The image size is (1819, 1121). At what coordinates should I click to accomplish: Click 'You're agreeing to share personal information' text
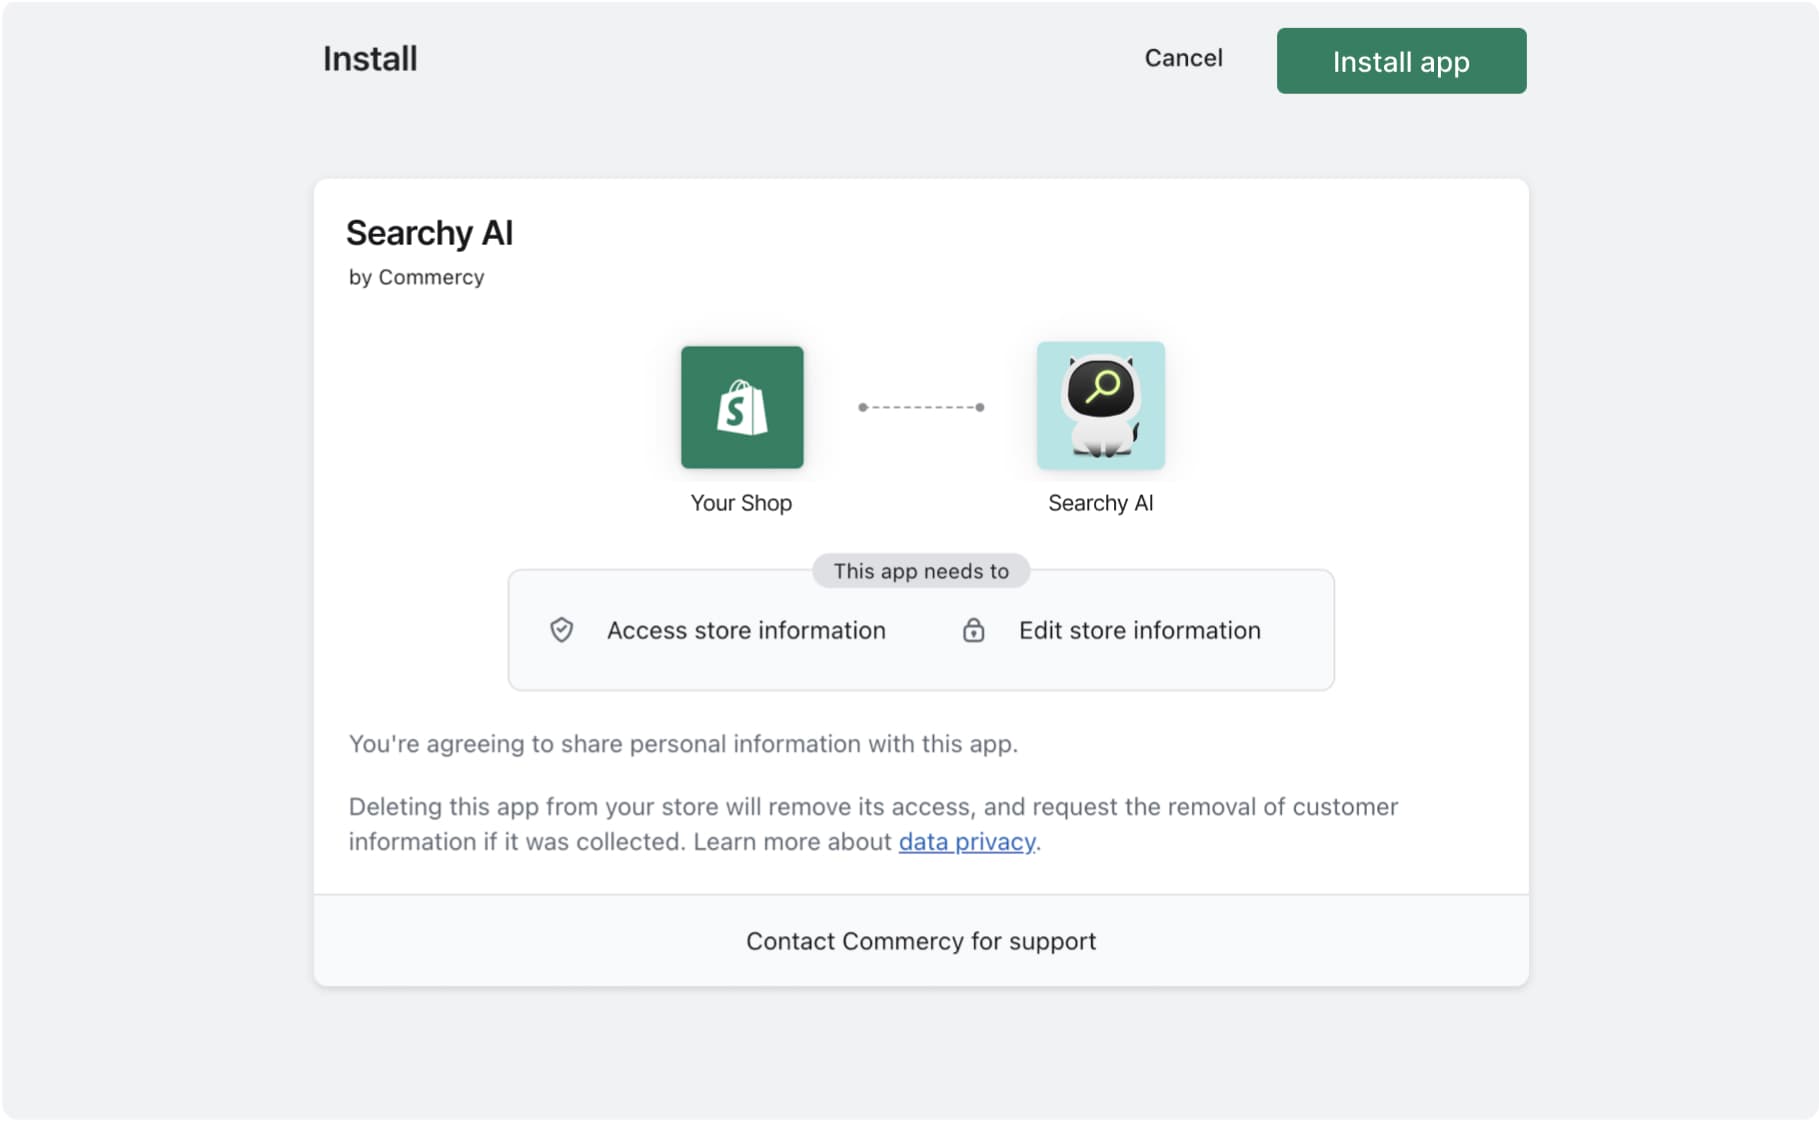(x=683, y=744)
